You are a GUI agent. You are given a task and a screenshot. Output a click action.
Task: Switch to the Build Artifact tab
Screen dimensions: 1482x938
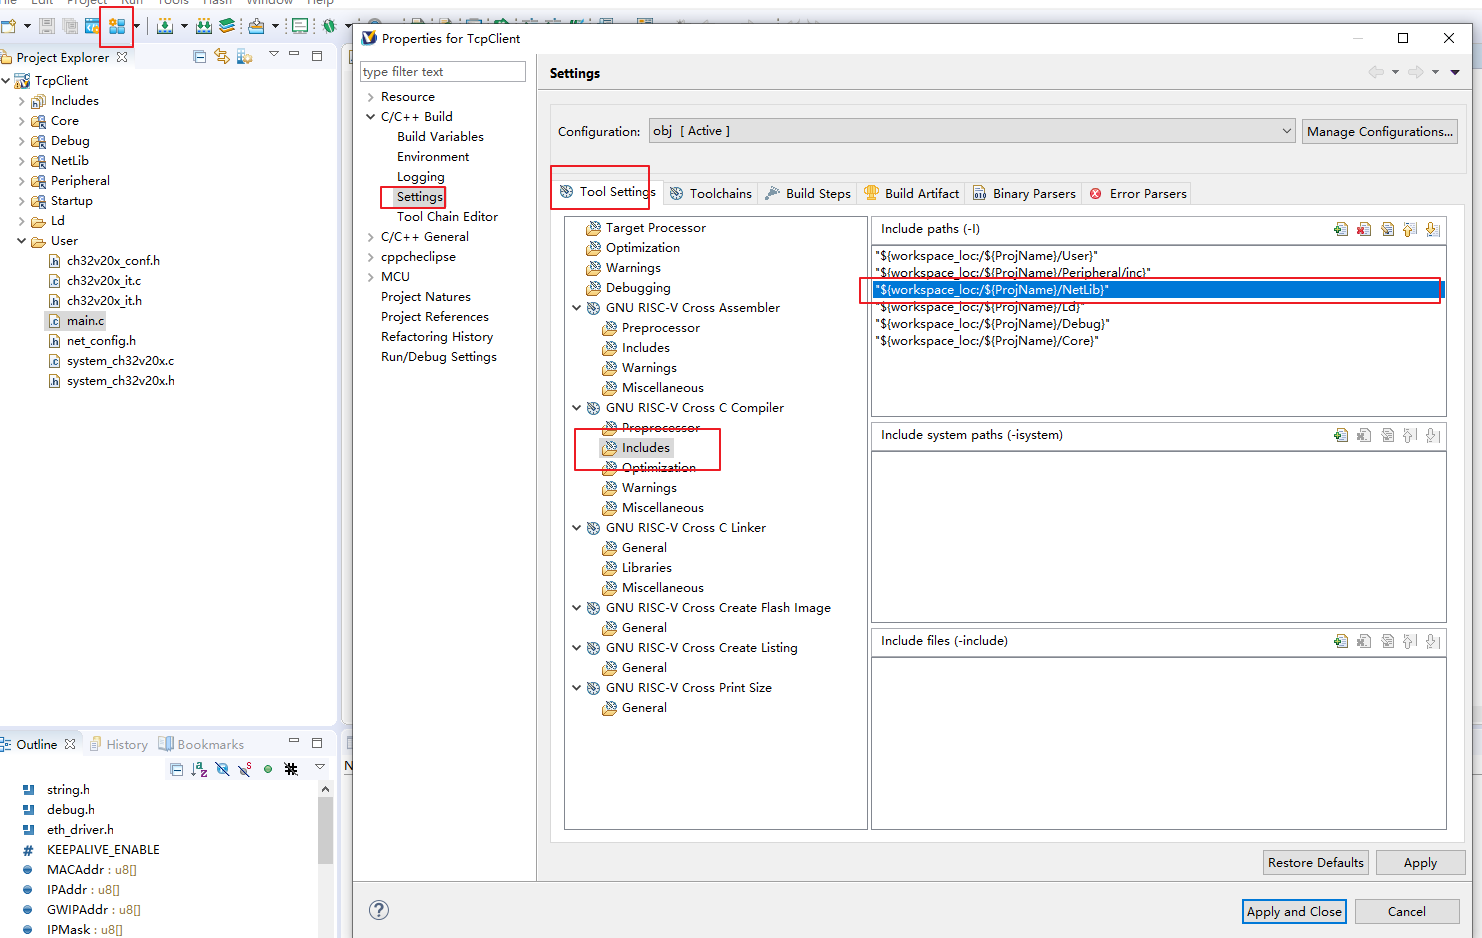[911, 194]
